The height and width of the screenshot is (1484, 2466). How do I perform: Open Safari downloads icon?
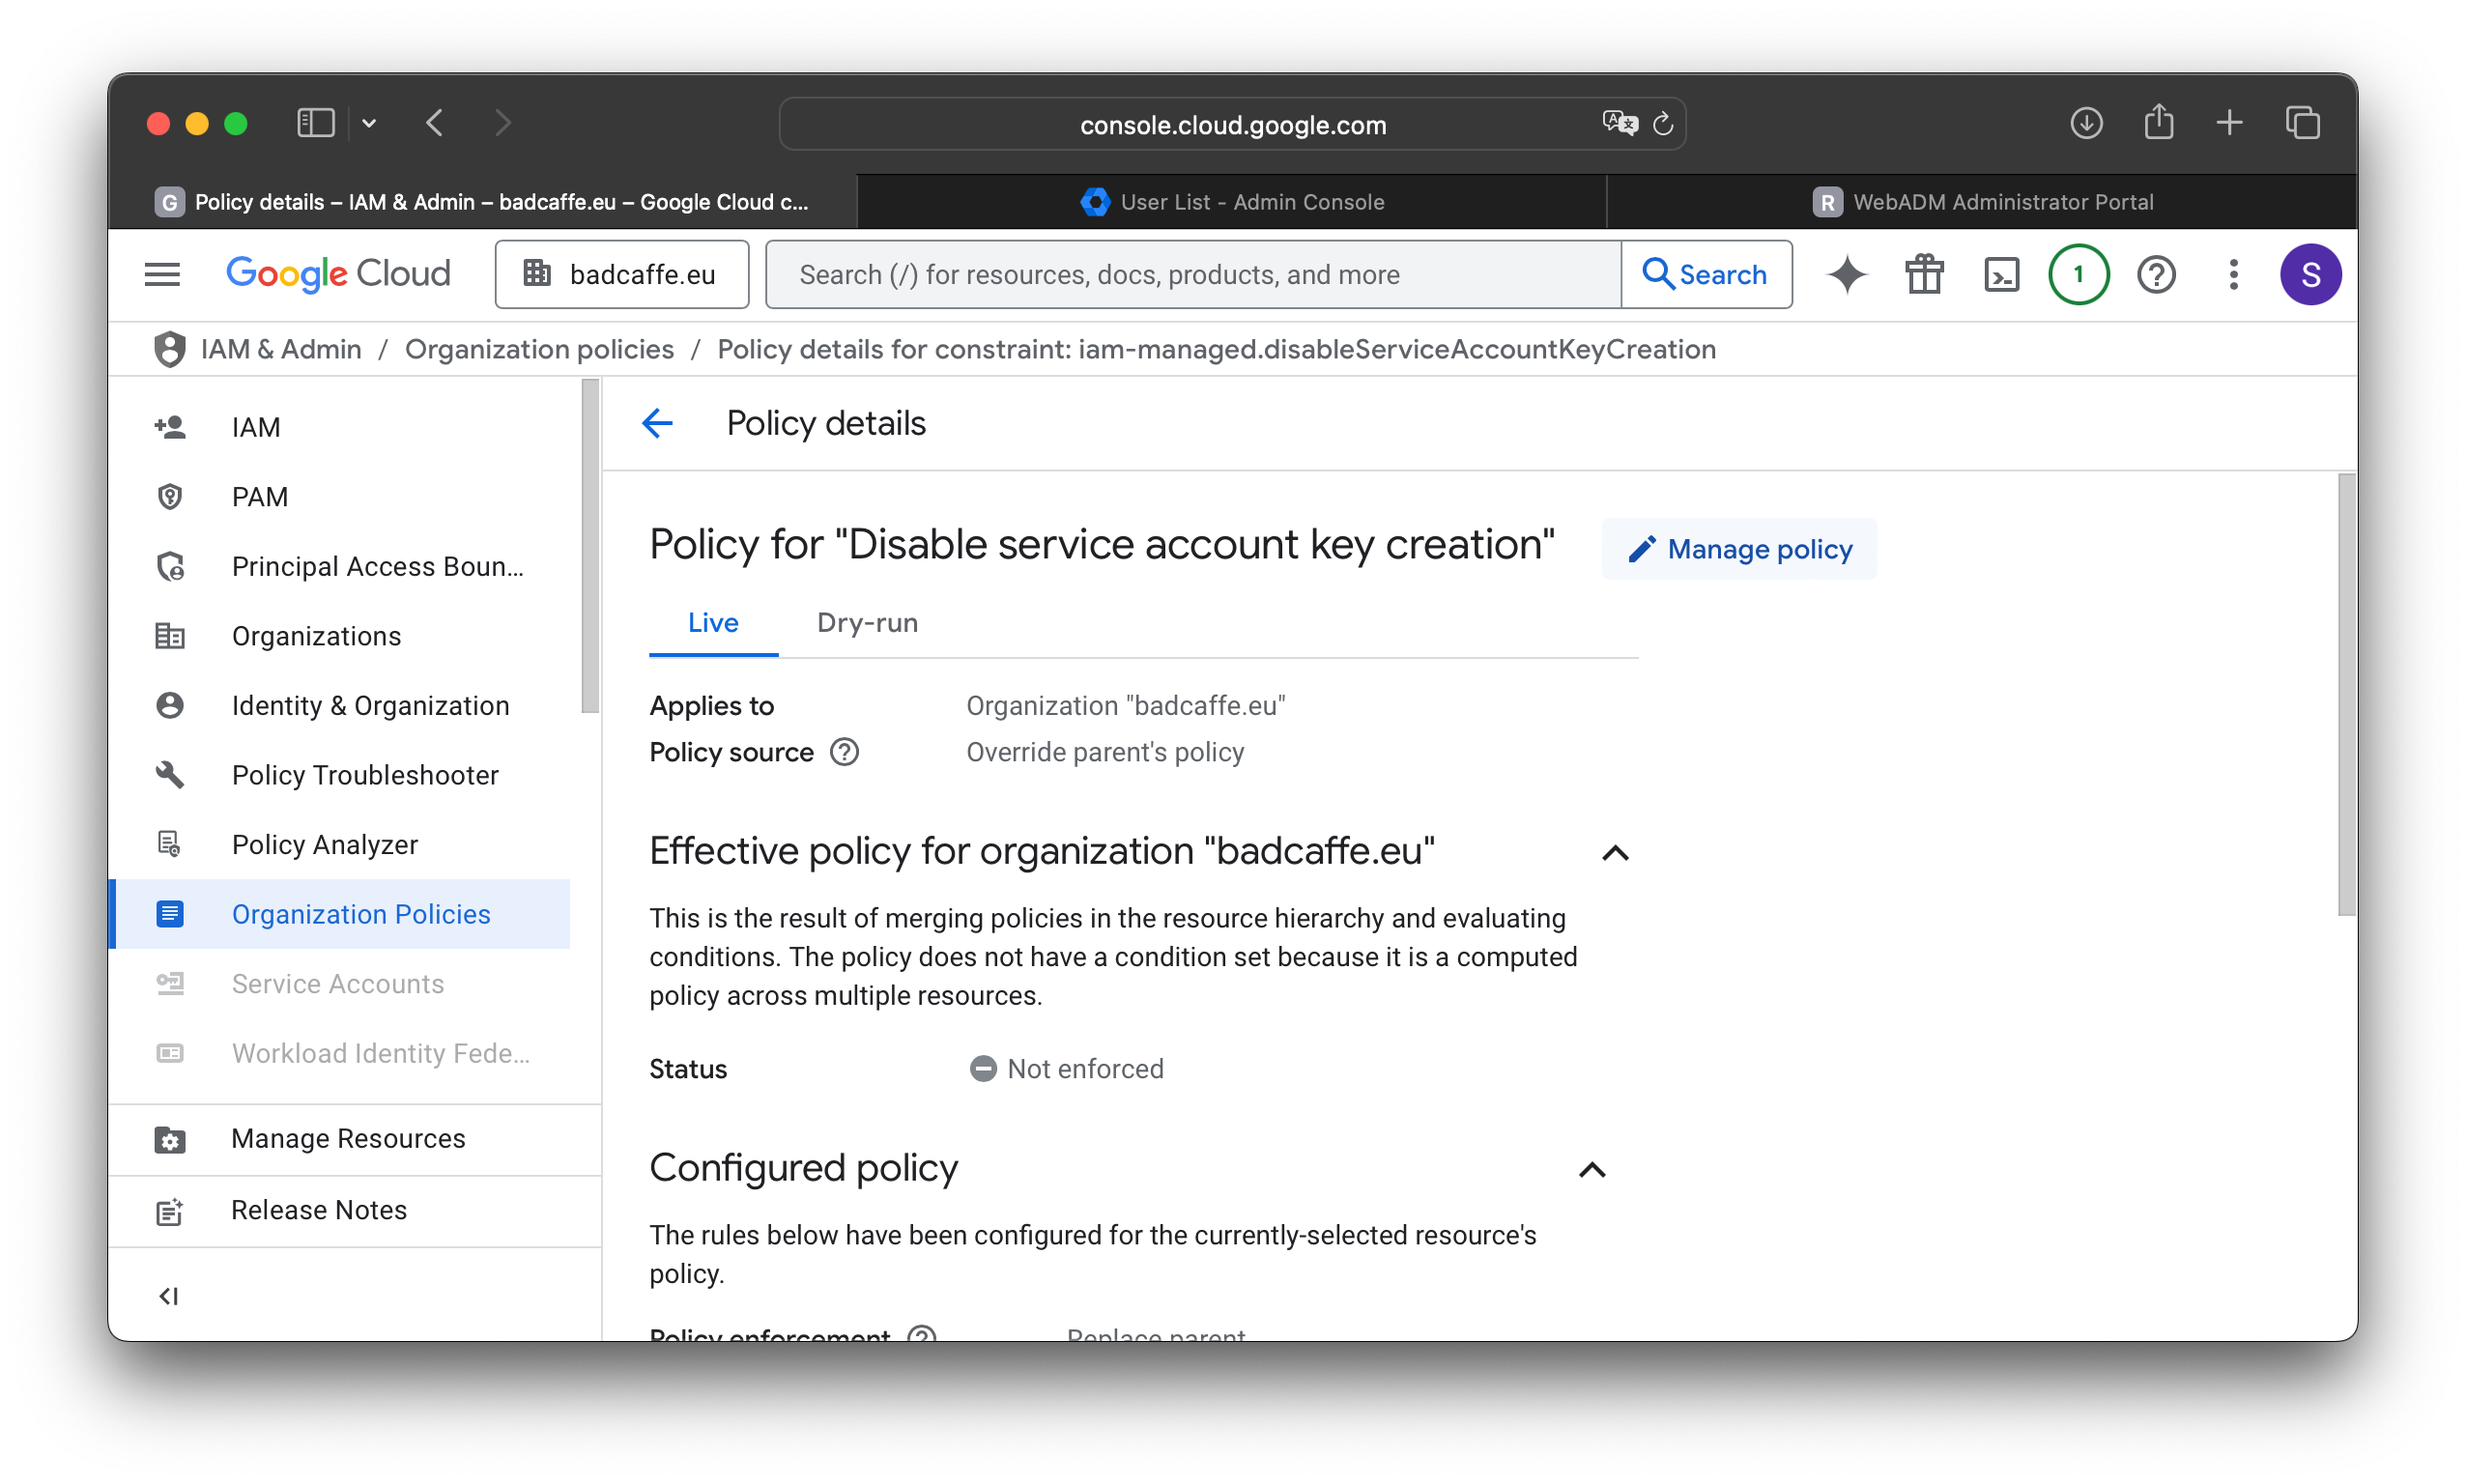2085,123
